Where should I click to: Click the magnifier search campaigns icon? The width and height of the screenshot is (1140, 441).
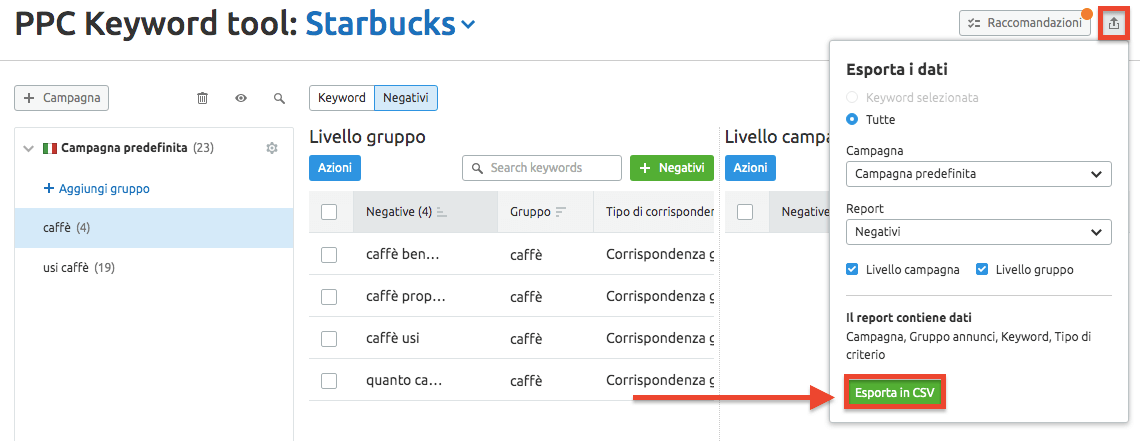click(x=279, y=98)
